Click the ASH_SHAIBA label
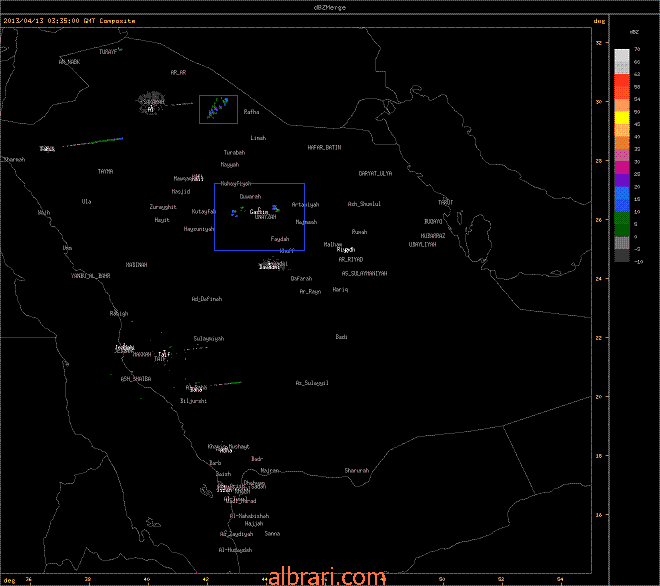Viewport: 660px width, 586px height. coord(136,379)
